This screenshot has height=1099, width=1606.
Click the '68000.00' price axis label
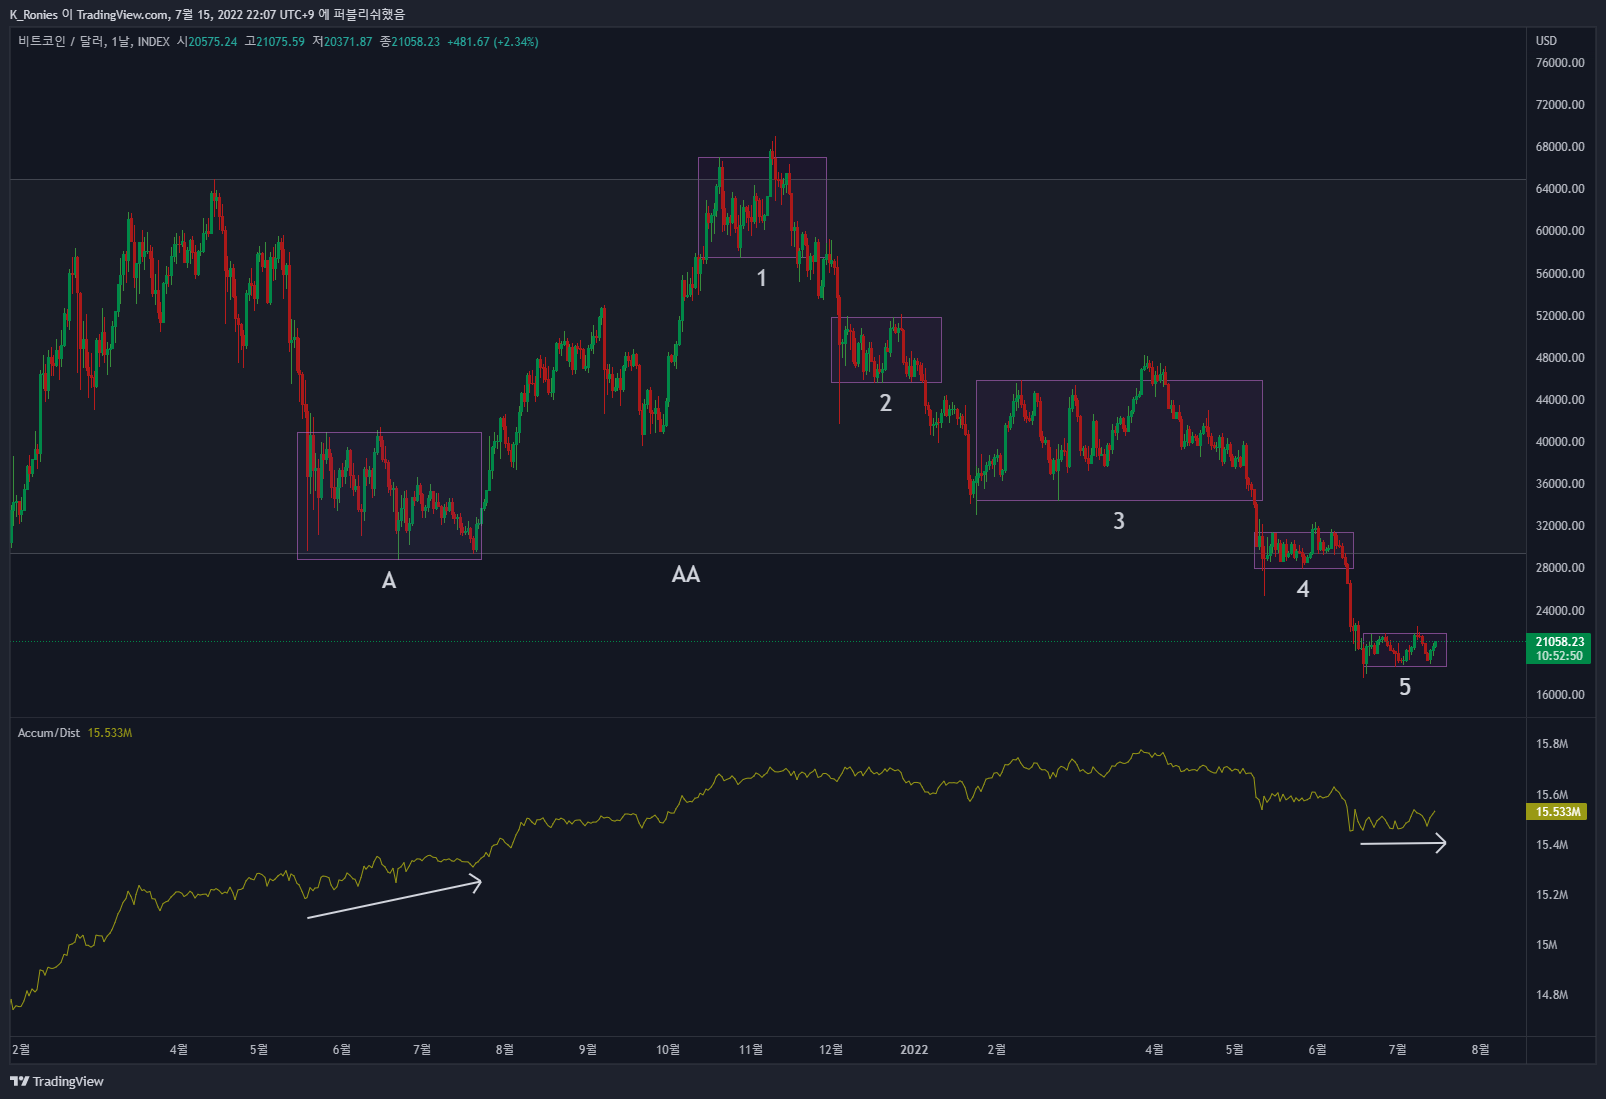1560,147
